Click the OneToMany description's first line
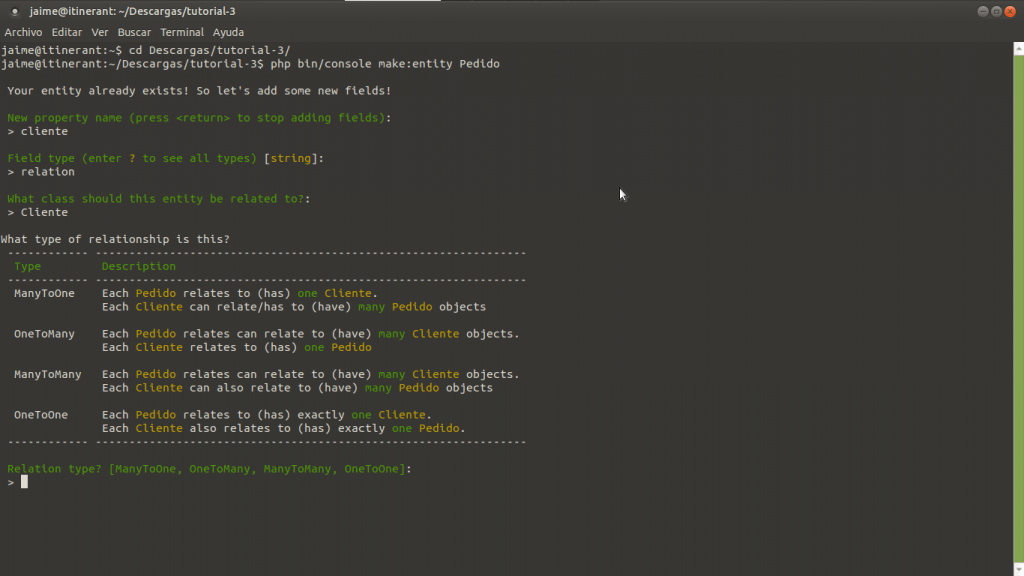This screenshot has width=1024, height=576. [310, 334]
